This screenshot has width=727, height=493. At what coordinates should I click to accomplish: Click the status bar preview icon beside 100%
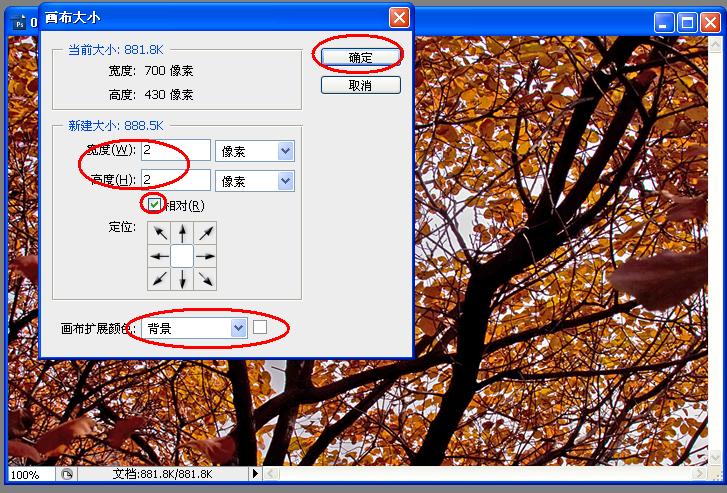pyautogui.click(x=67, y=474)
